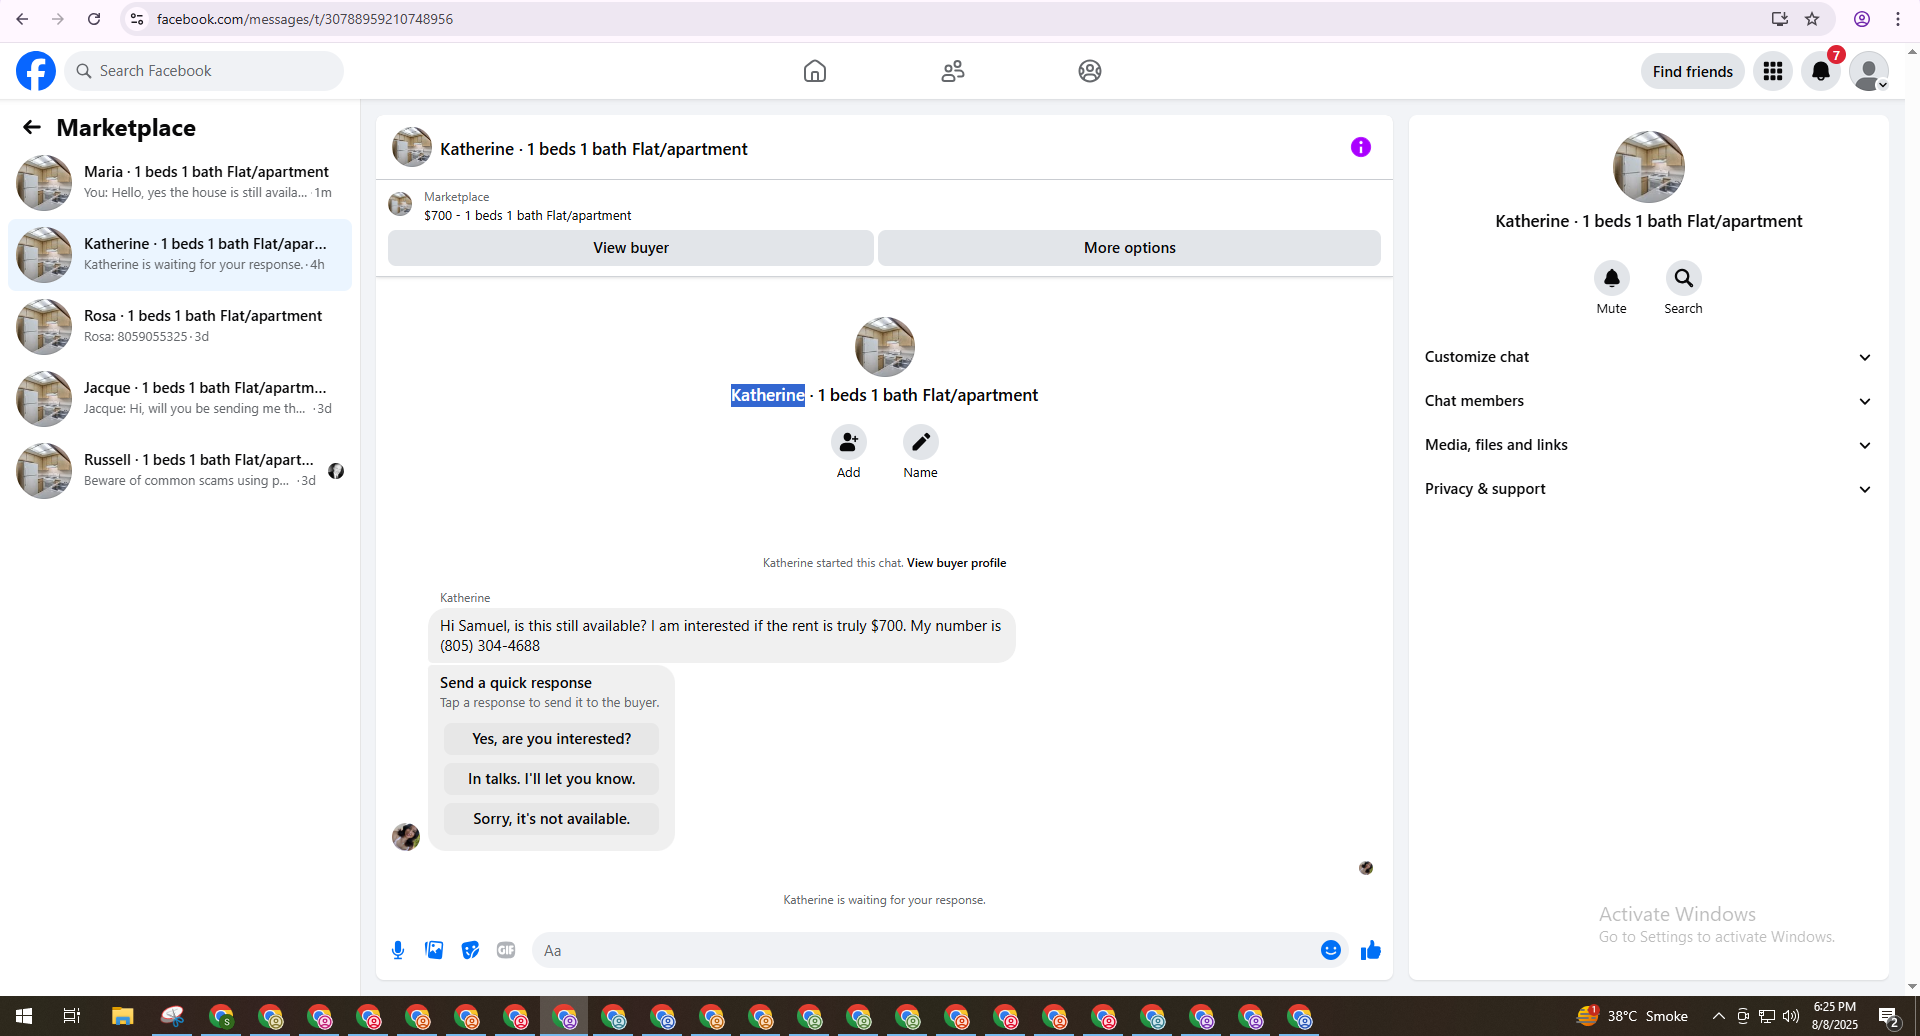
Task: Expand Media, files and links section
Action: point(1648,445)
